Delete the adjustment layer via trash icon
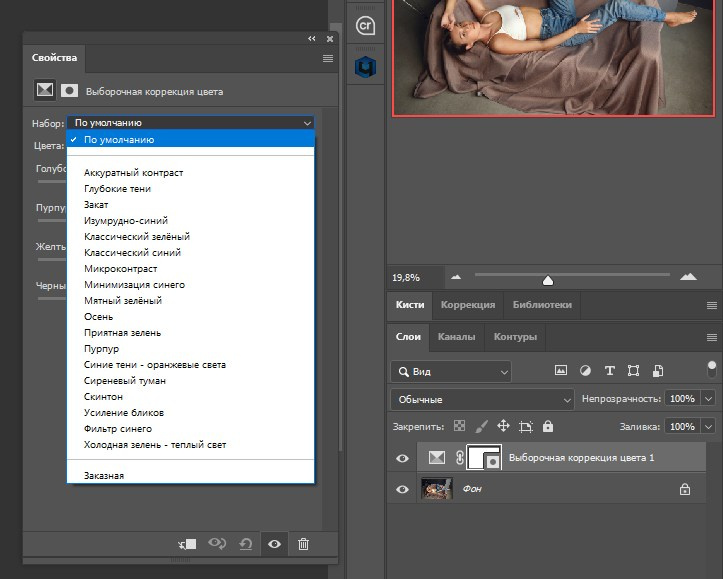Viewport: 723px width, 579px height. [x=303, y=543]
